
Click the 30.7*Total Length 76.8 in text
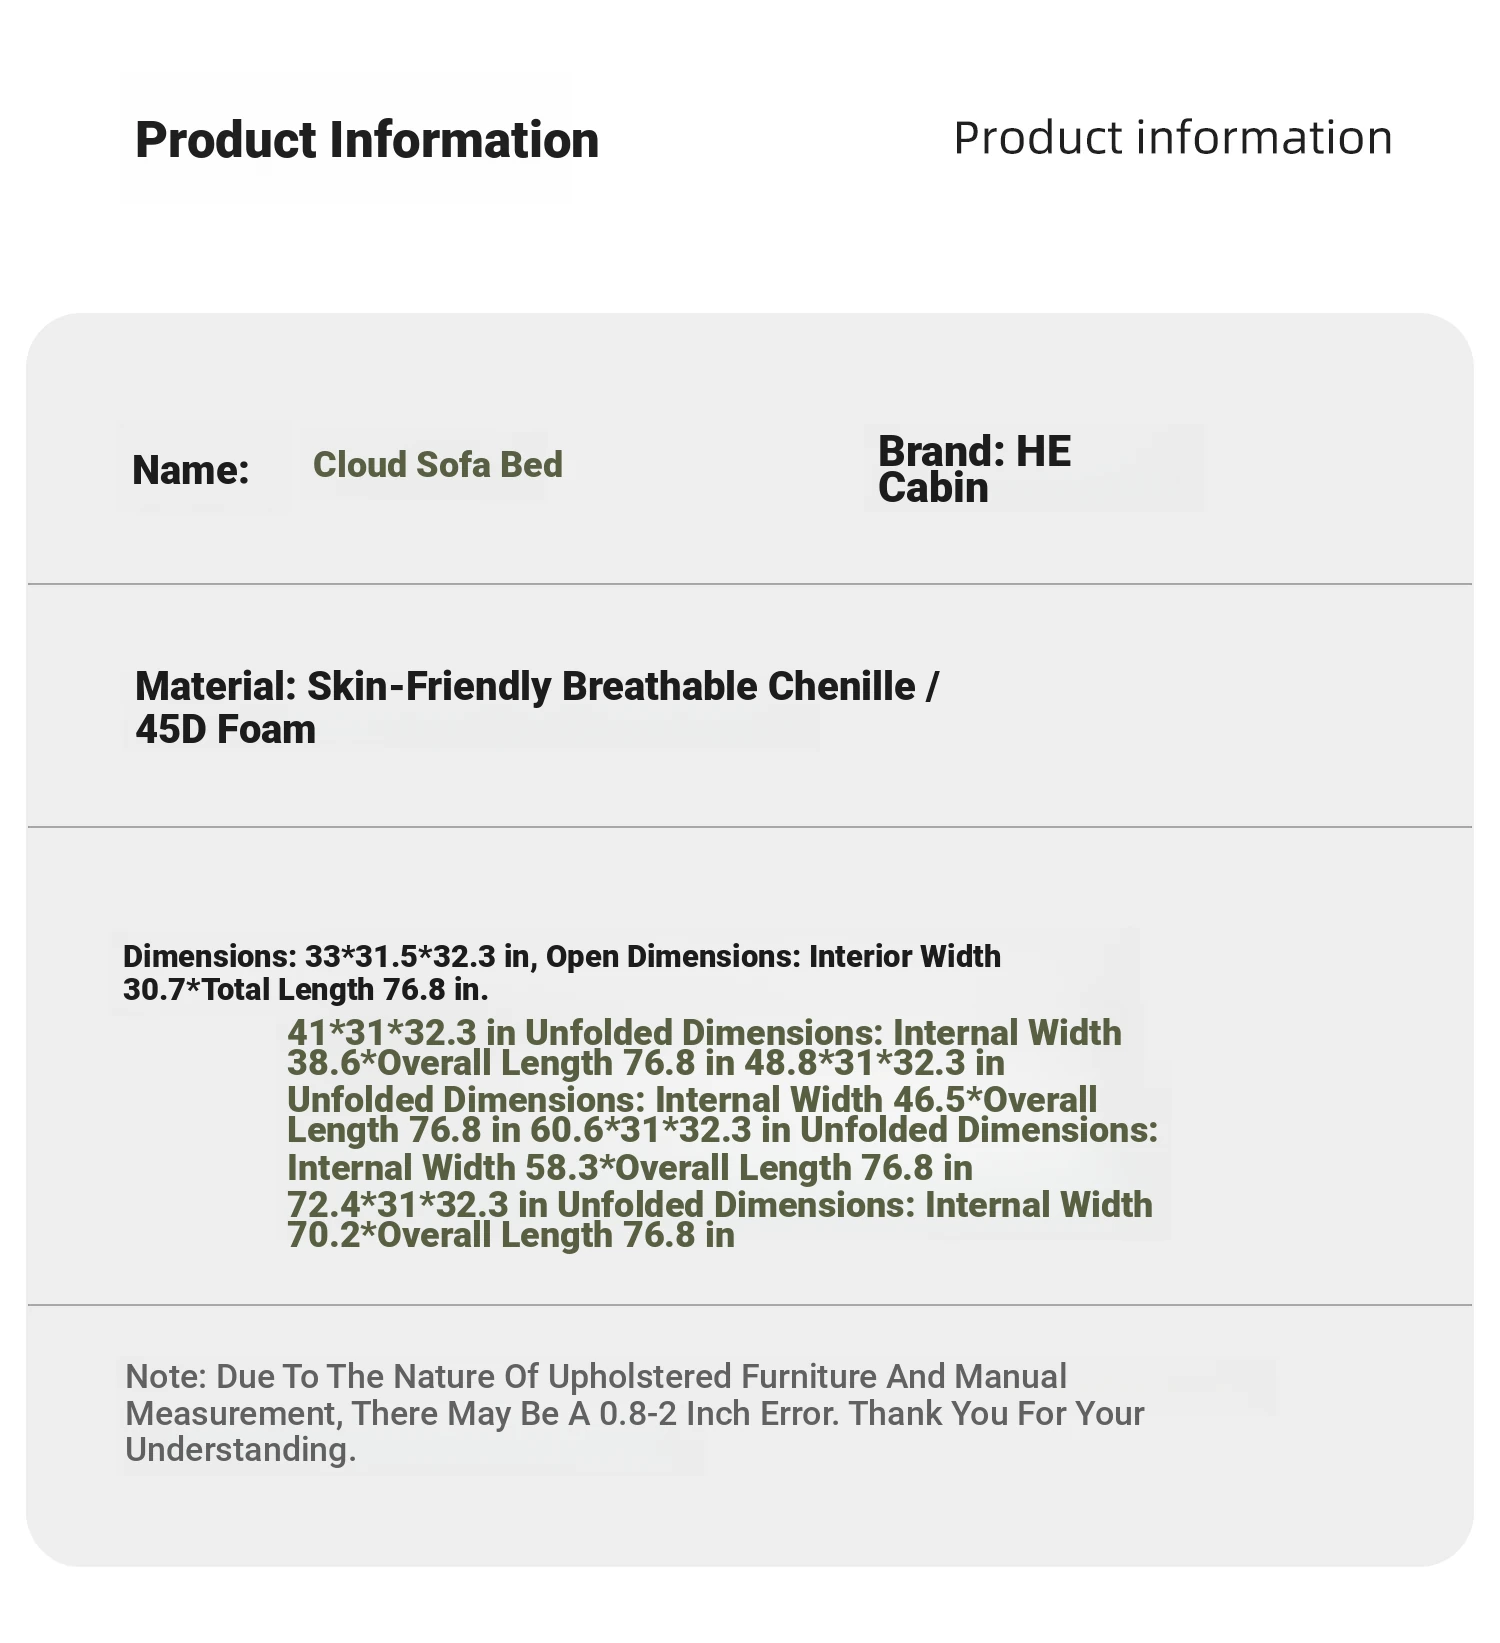(x=305, y=990)
